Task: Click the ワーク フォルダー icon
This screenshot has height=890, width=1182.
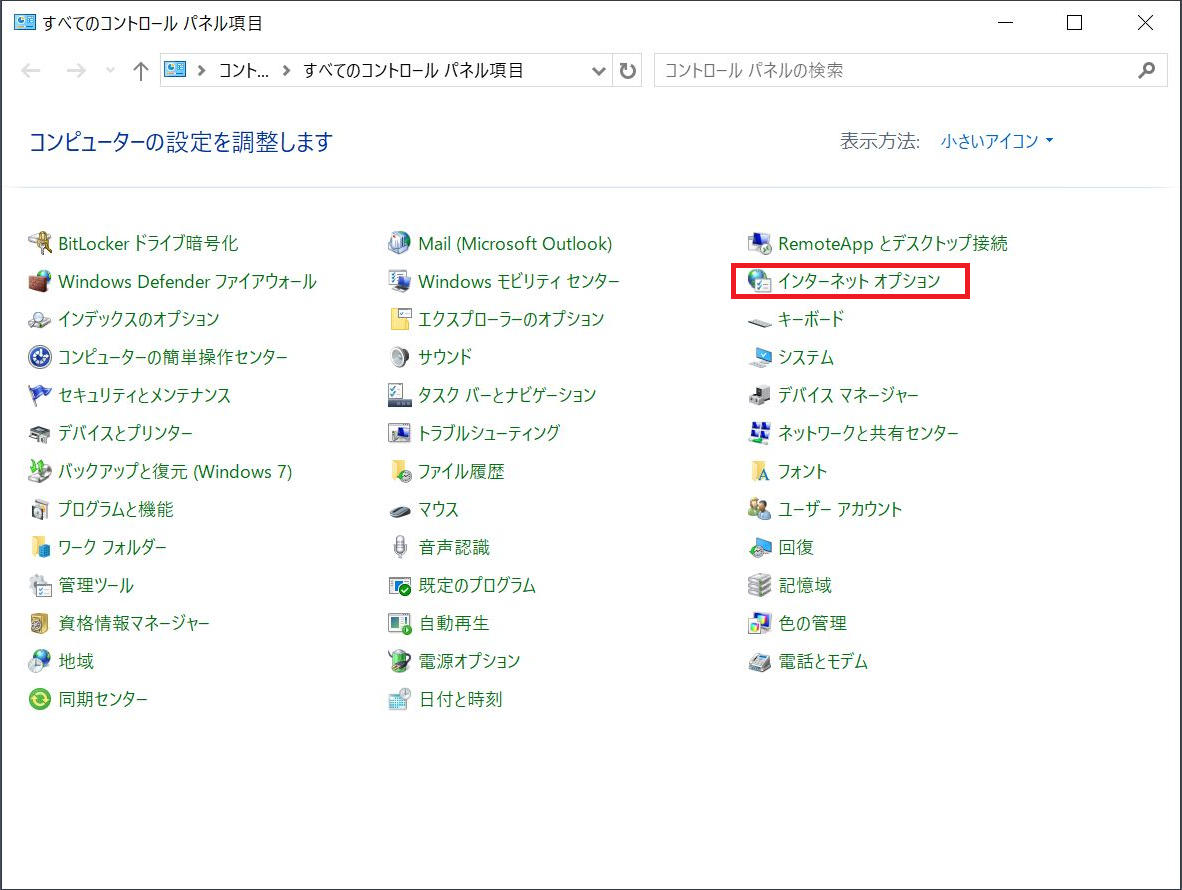Action: click(39, 547)
